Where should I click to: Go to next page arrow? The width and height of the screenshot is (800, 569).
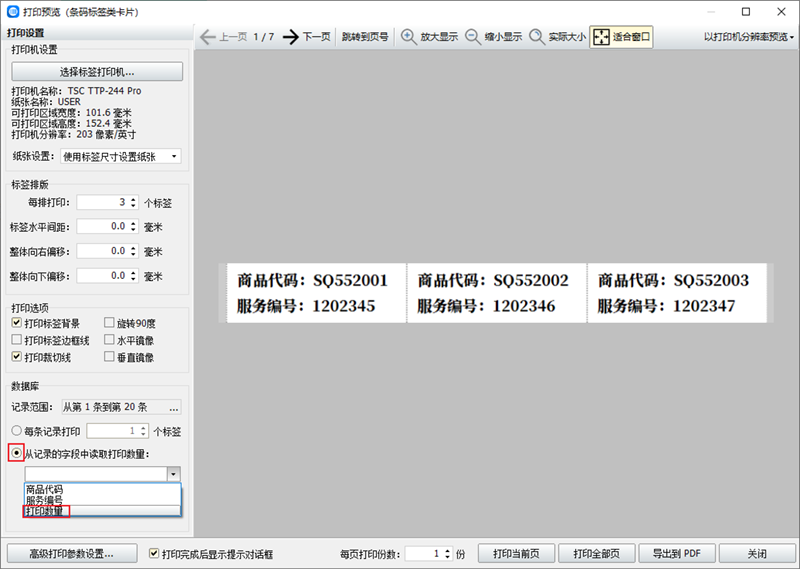pos(291,37)
